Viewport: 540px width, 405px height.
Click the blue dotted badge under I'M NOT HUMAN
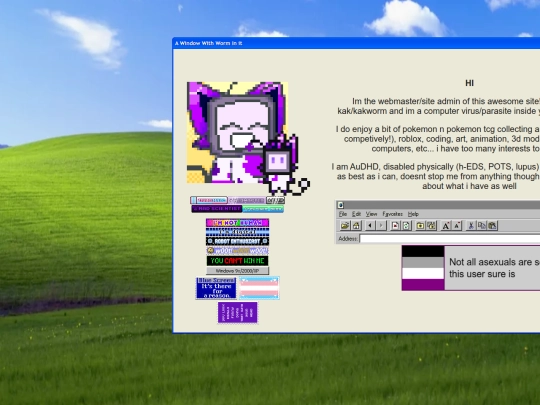point(237,232)
